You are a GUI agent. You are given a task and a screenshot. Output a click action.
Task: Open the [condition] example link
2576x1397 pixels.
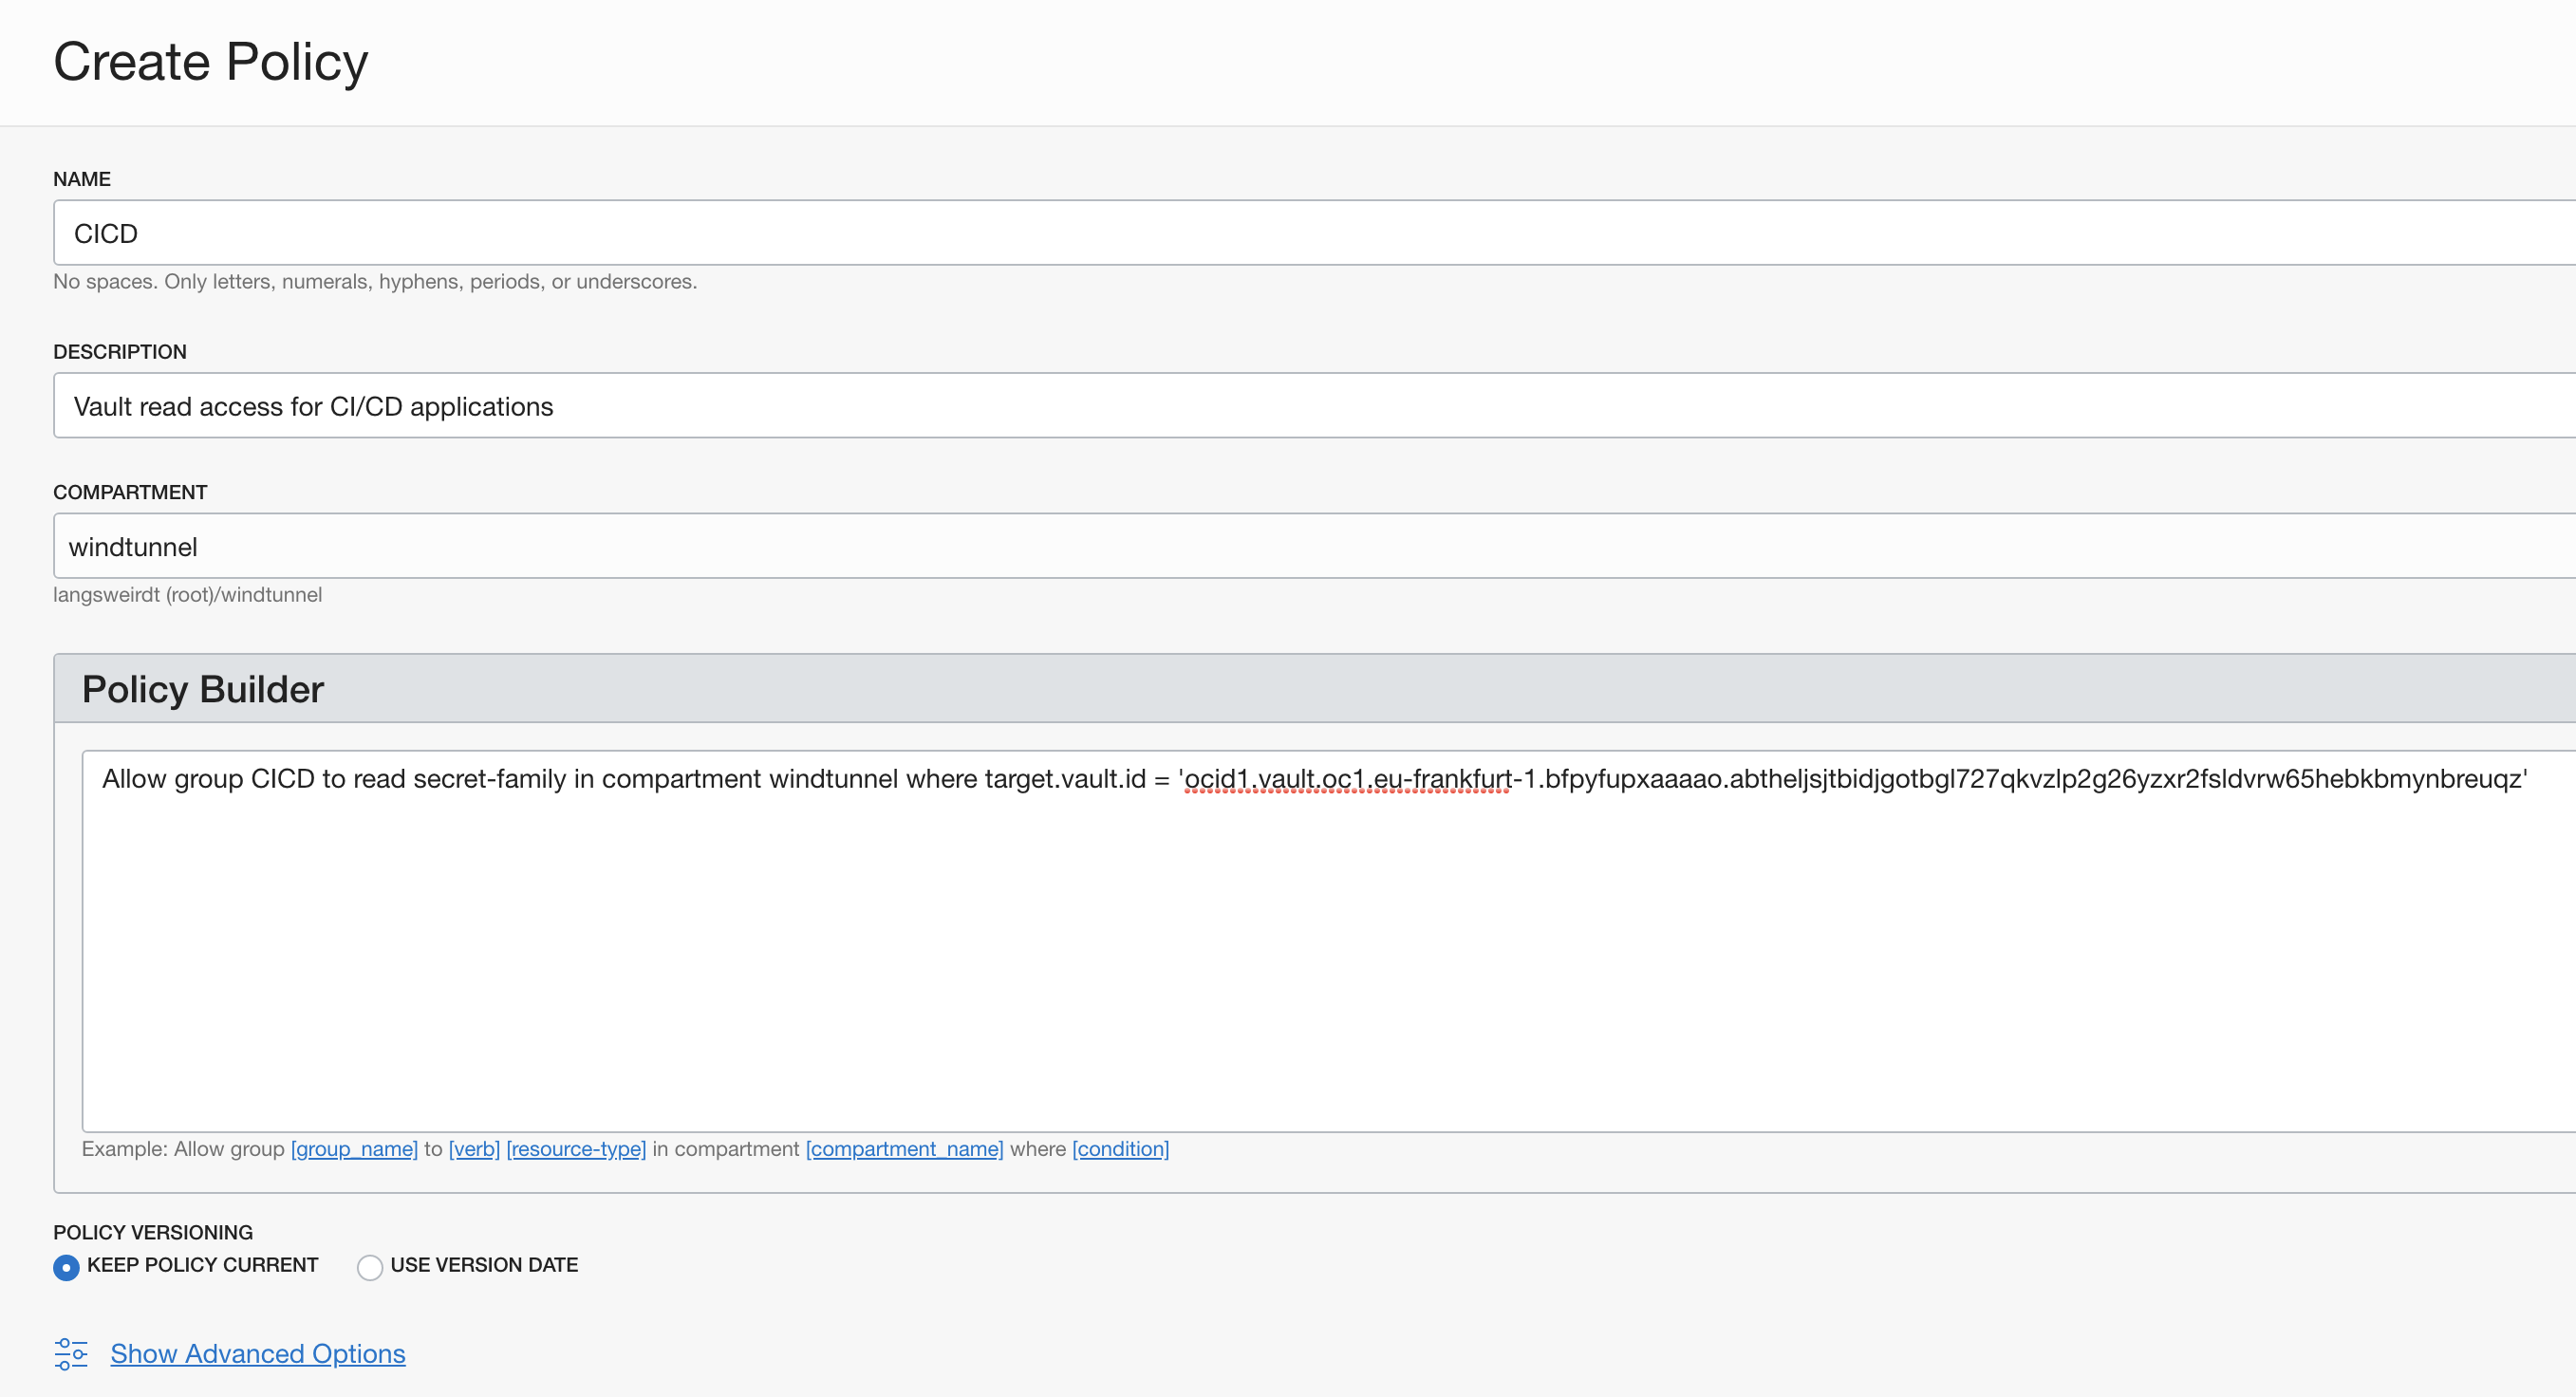[x=1120, y=1149]
